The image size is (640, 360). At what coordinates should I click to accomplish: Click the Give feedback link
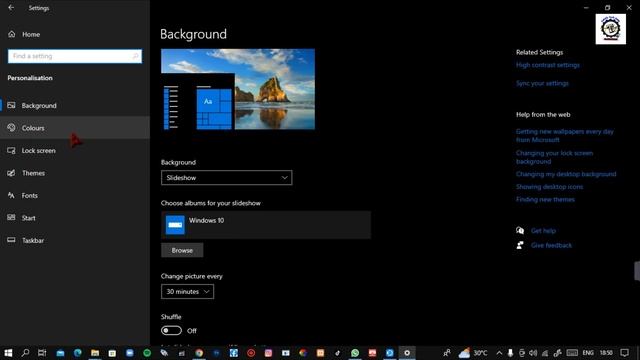coord(551,245)
